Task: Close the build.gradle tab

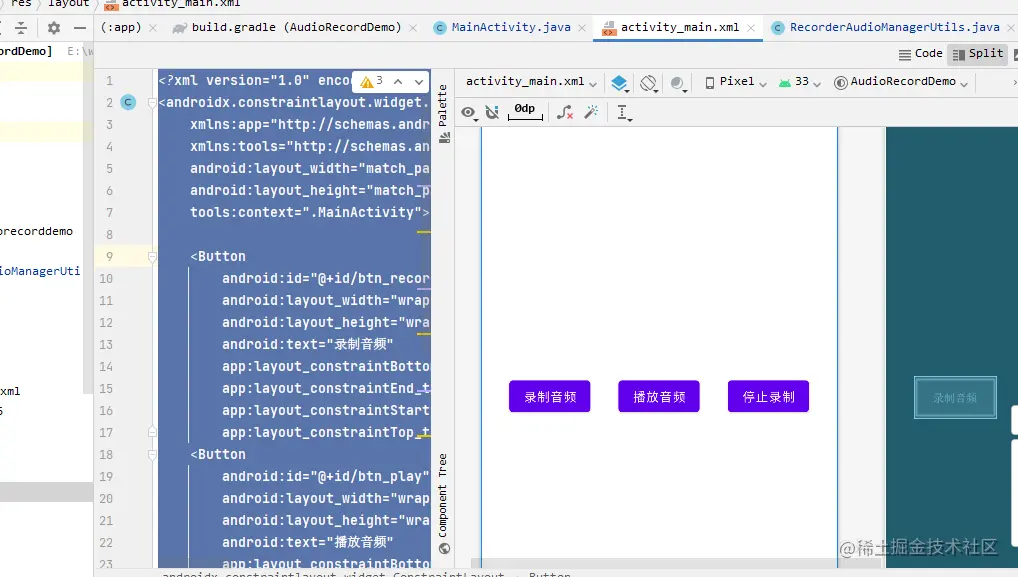Action: pos(413,28)
